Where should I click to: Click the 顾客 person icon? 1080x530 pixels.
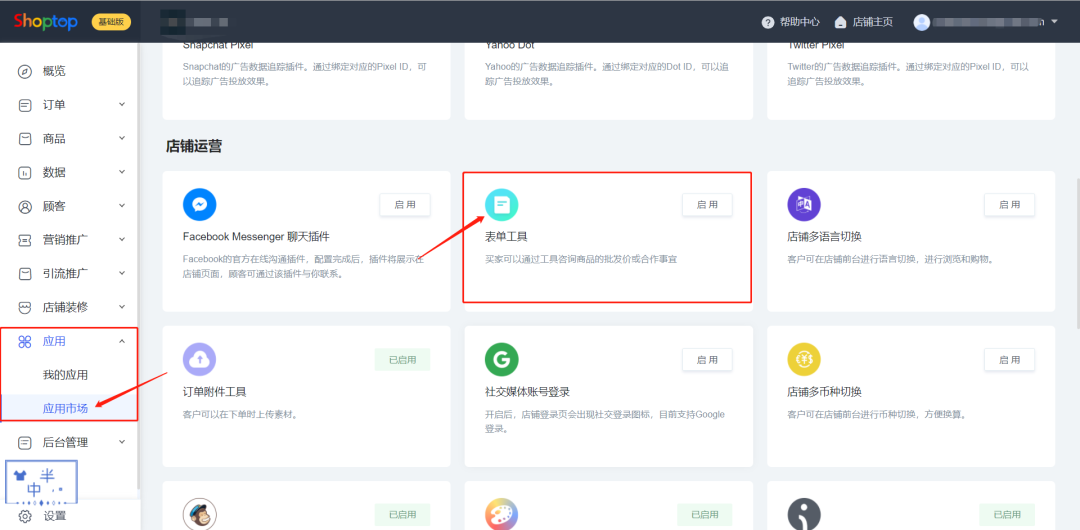tap(25, 206)
